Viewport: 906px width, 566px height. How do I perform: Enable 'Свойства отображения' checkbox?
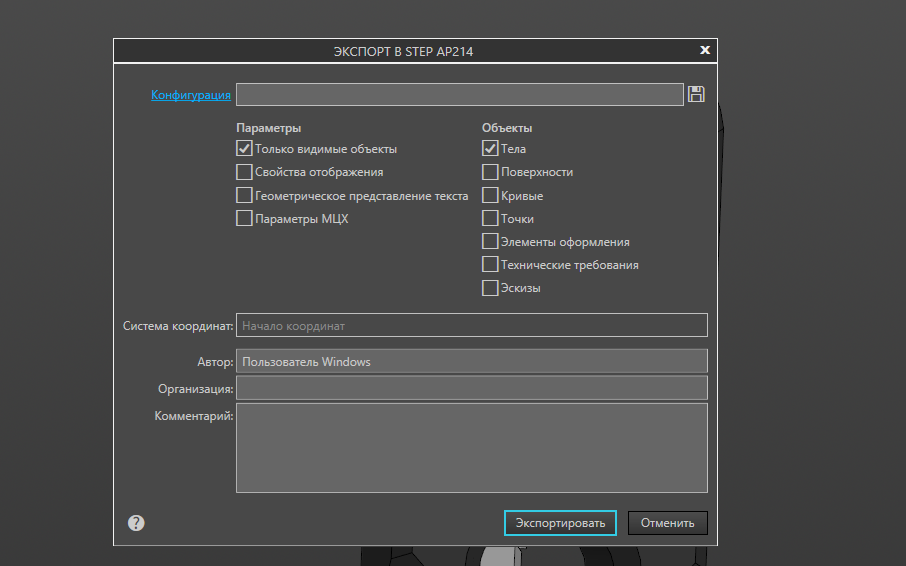(244, 172)
